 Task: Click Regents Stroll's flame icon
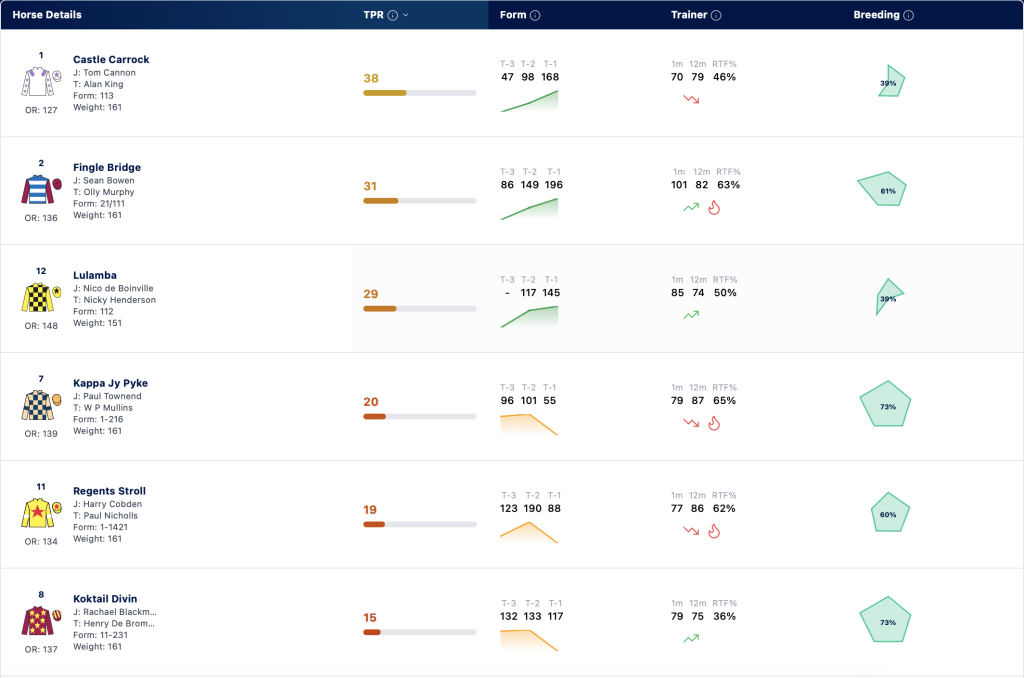coord(714,531)
